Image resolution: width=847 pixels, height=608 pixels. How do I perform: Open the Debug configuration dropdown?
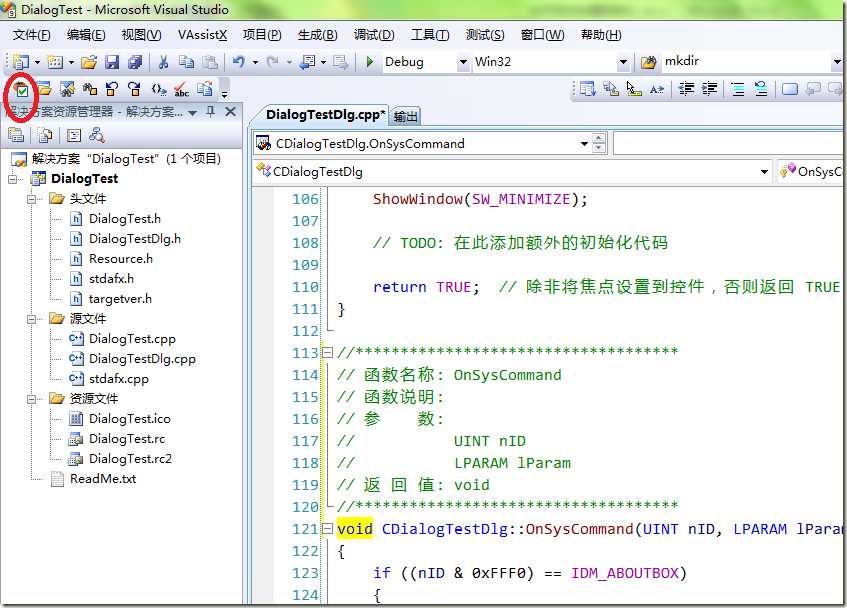(463, 62)
